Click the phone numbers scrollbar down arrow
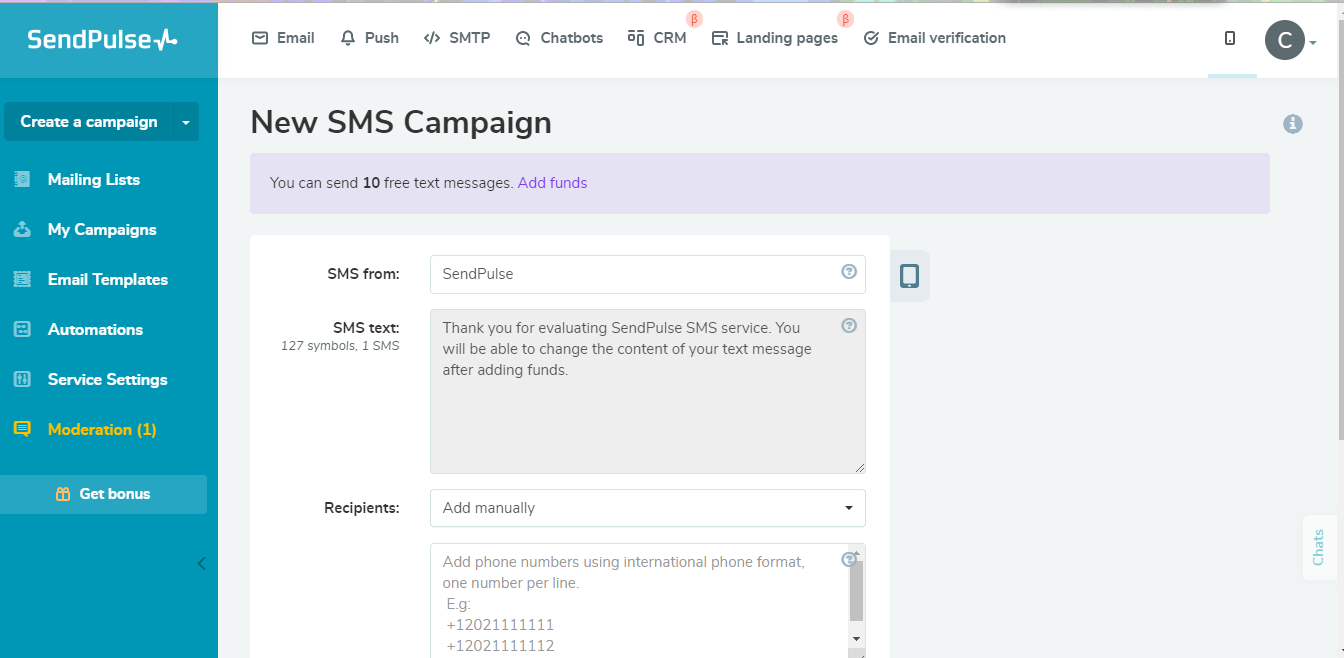1344x658 pixels. (856, 638)
